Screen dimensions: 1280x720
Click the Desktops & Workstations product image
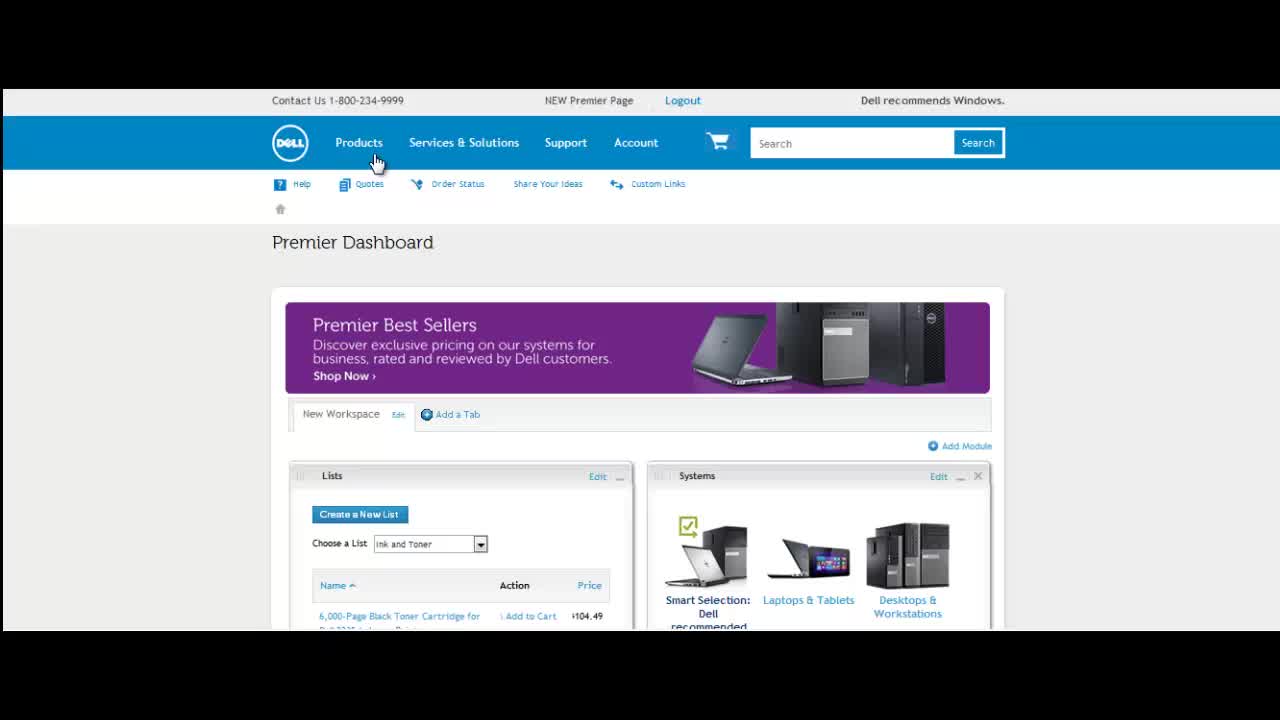[x=908, y=555]
